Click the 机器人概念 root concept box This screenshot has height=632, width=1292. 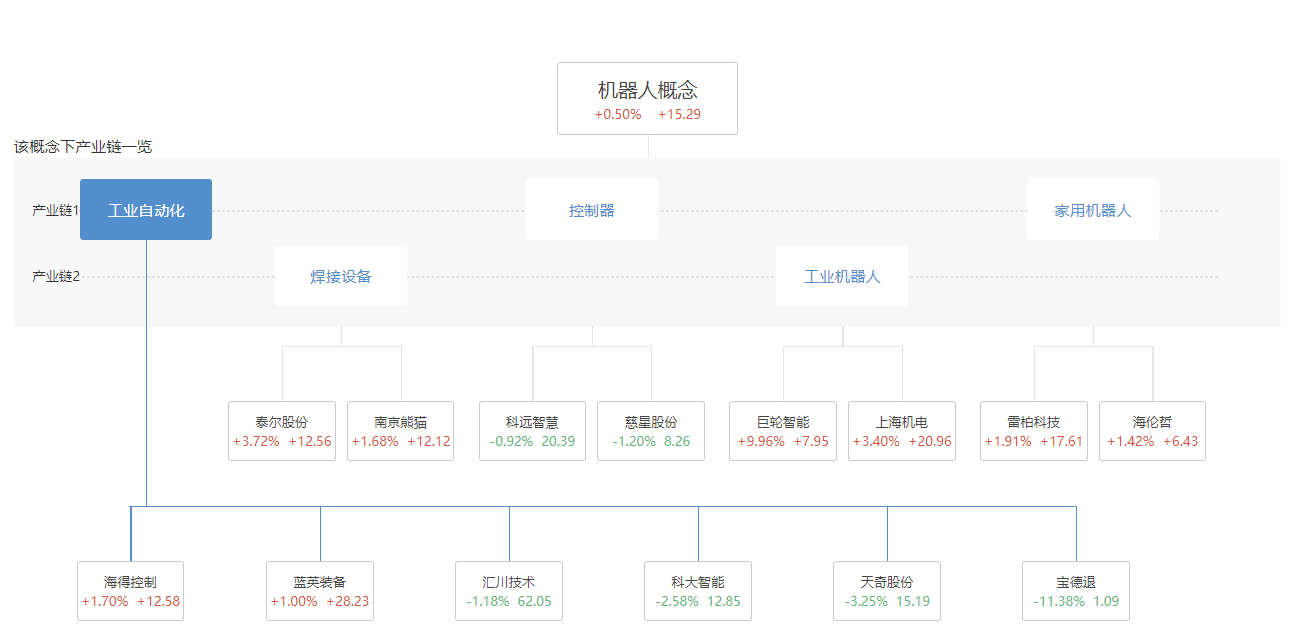click(647, 99)
